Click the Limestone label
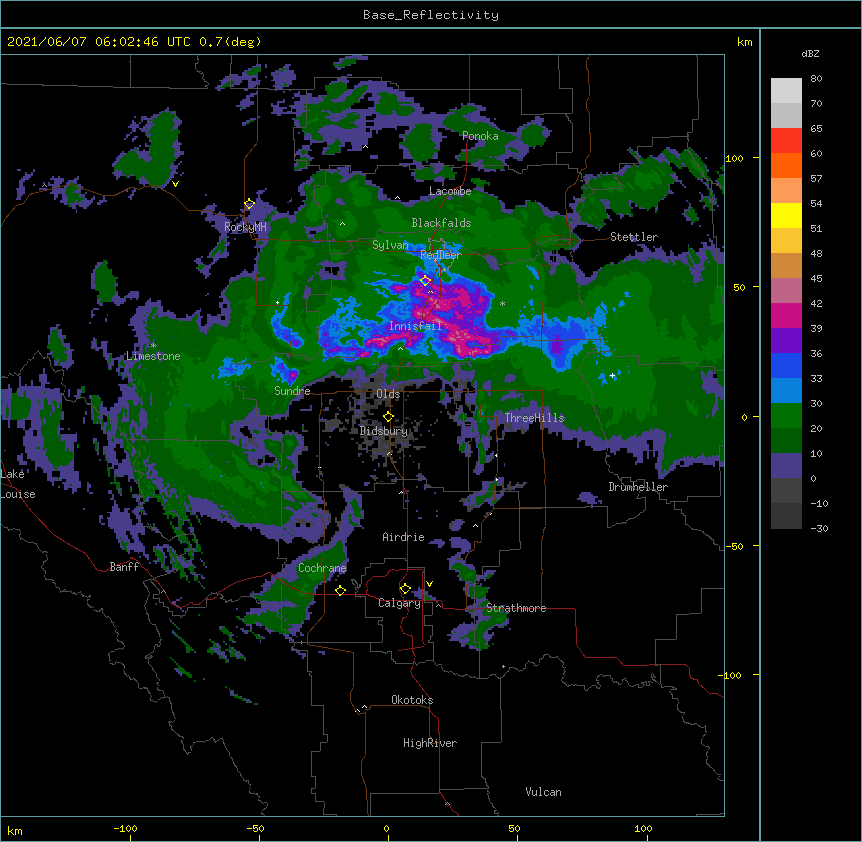The width and height of the screenshot is (862, 842). (153, 356)
